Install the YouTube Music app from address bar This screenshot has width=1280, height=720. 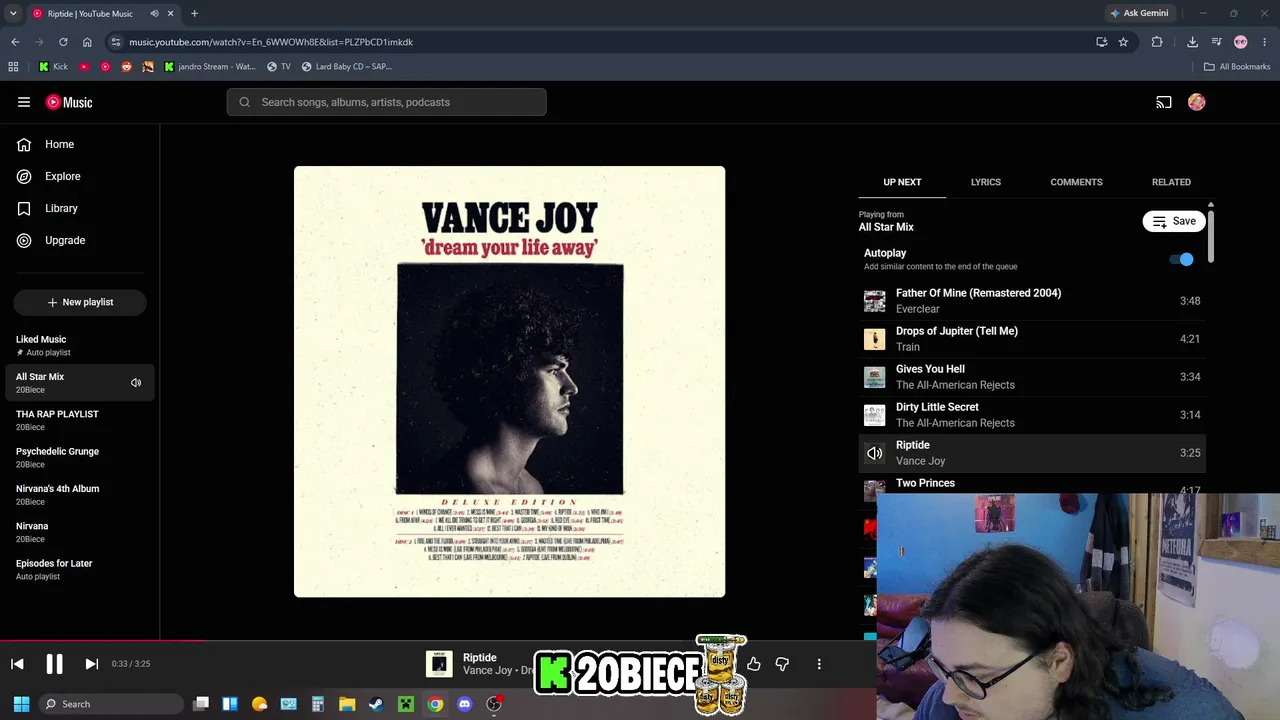click(x=1101, y=42)
